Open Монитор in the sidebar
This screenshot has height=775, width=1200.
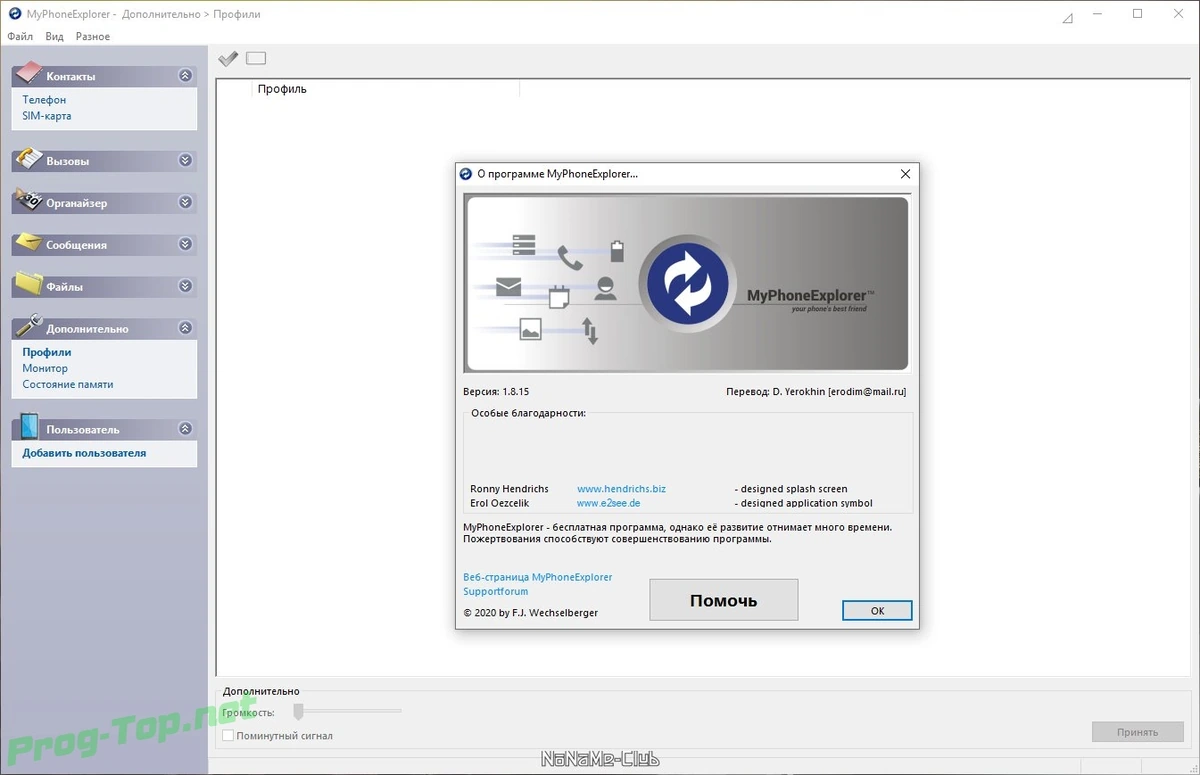pyautogui.click(x=45, y=368)
